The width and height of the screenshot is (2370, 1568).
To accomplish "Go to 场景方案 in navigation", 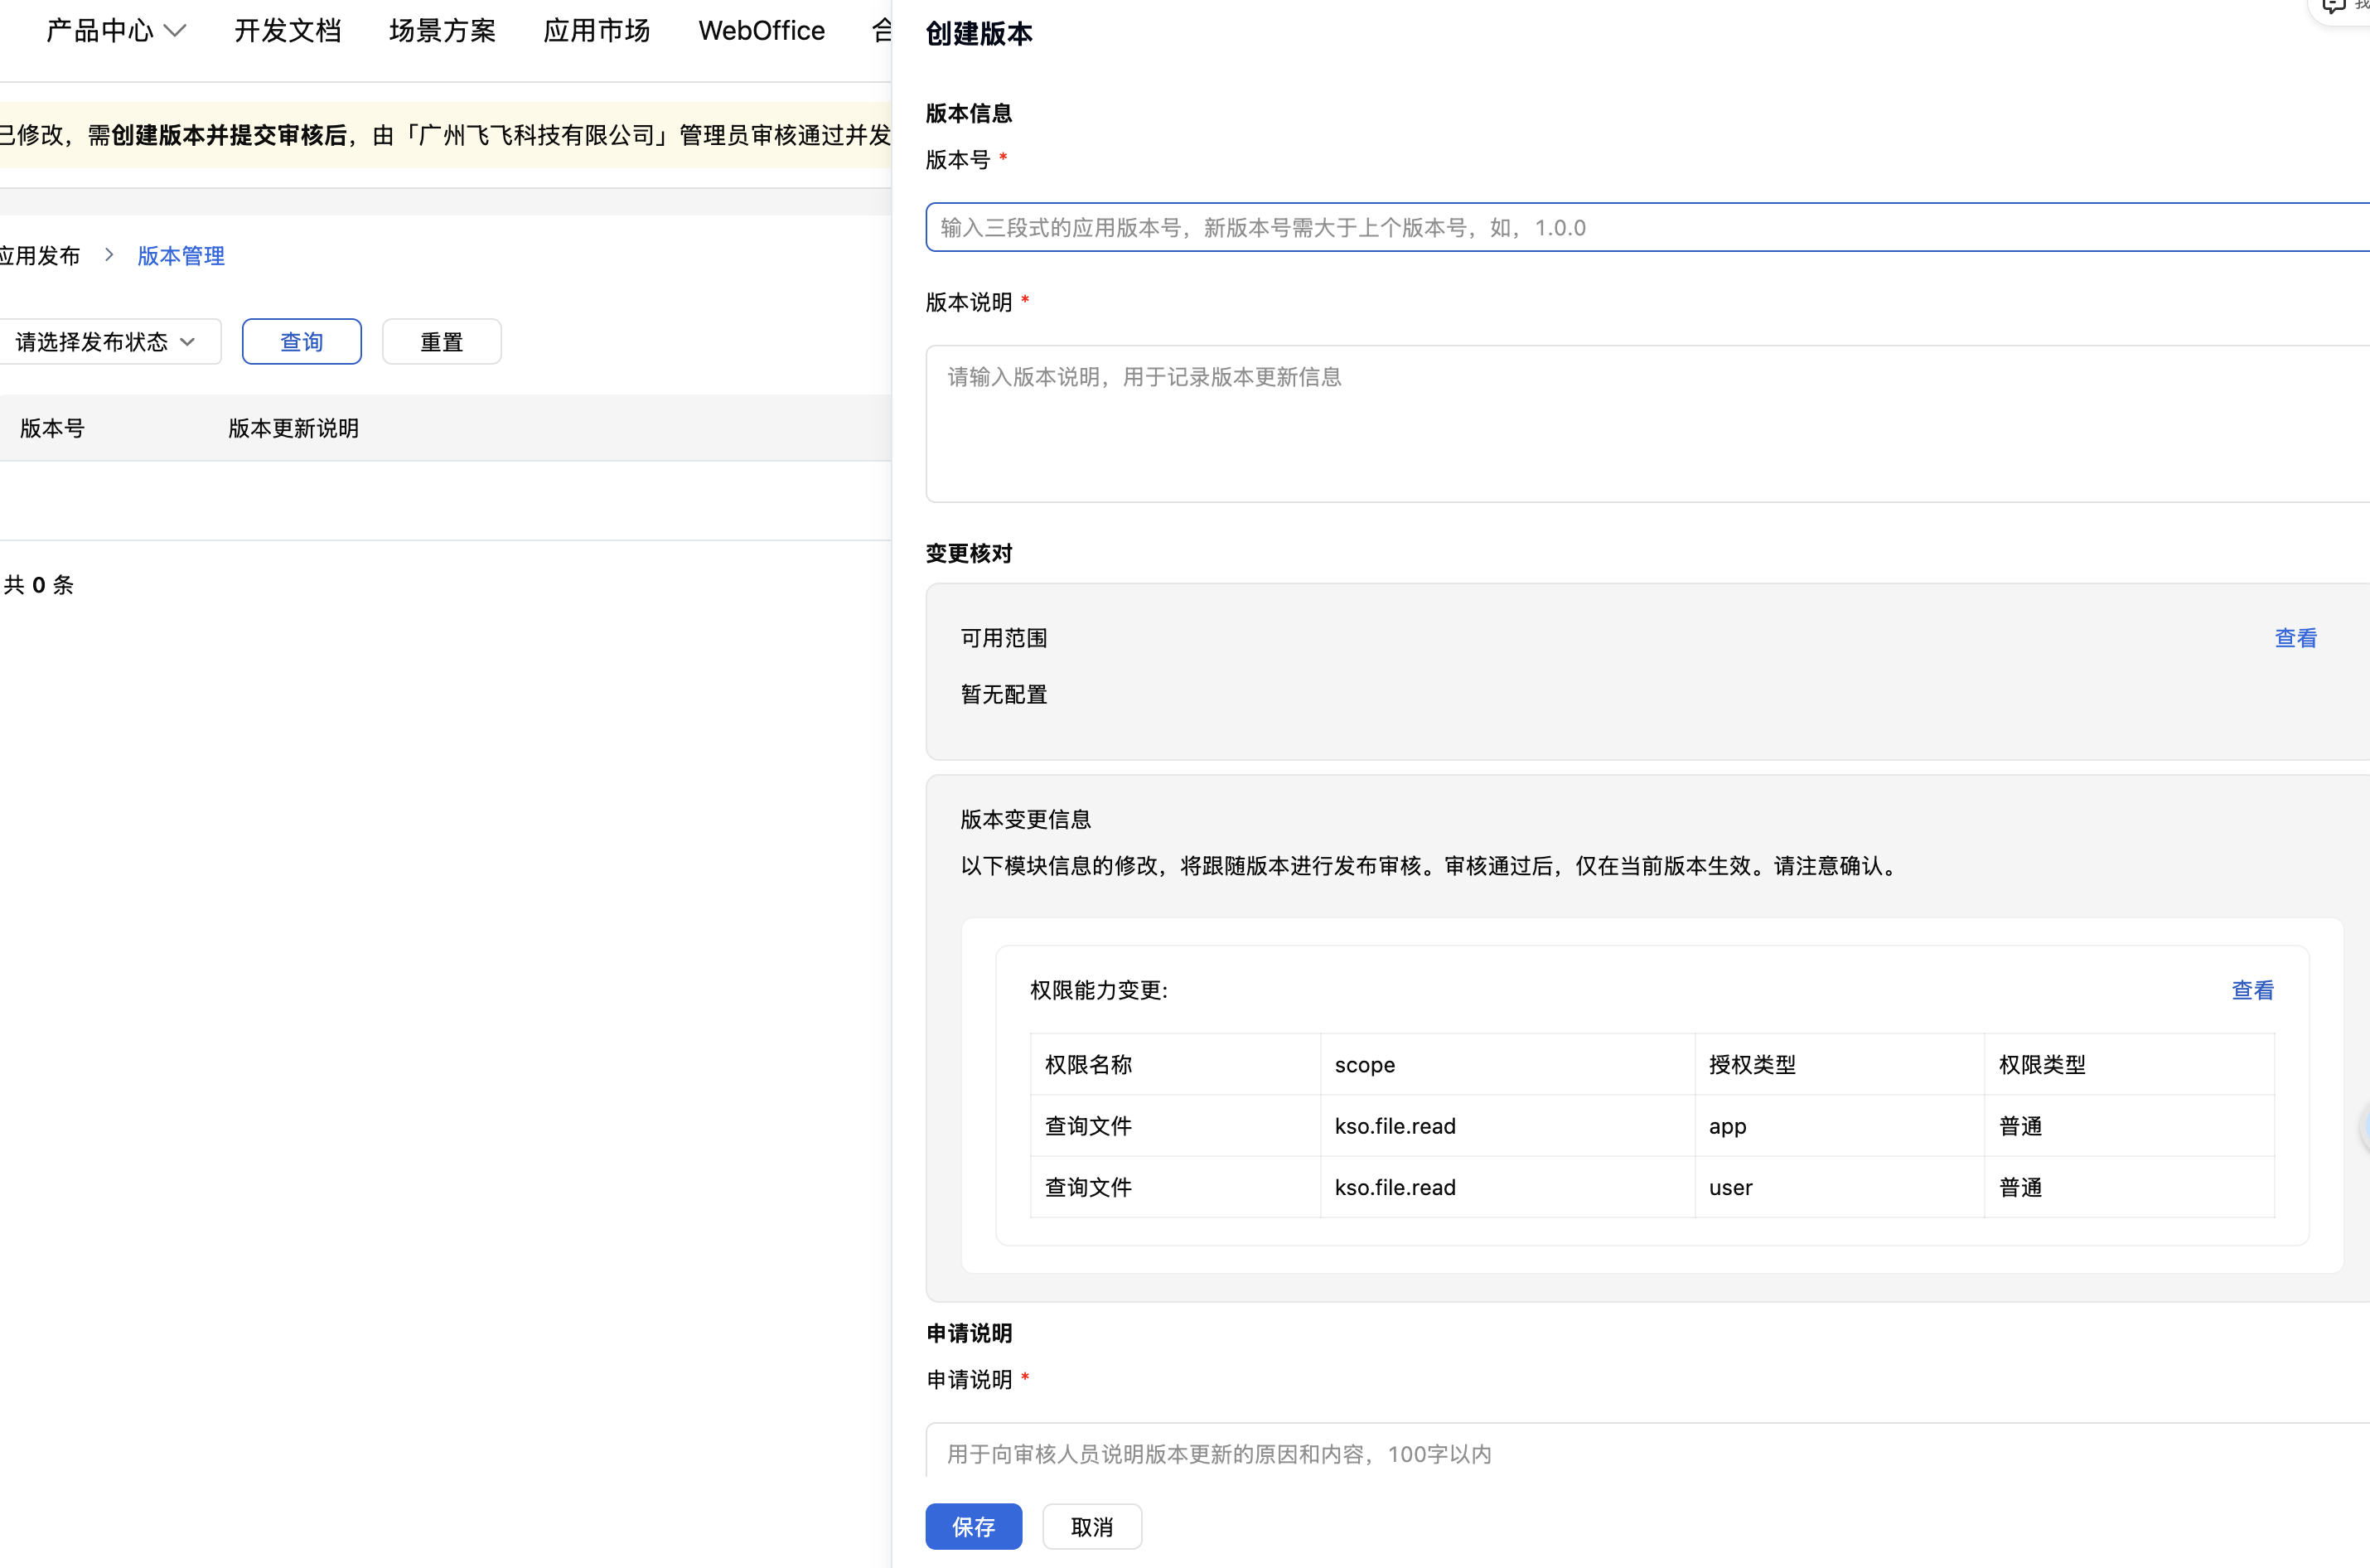I will tap(442, 31).
